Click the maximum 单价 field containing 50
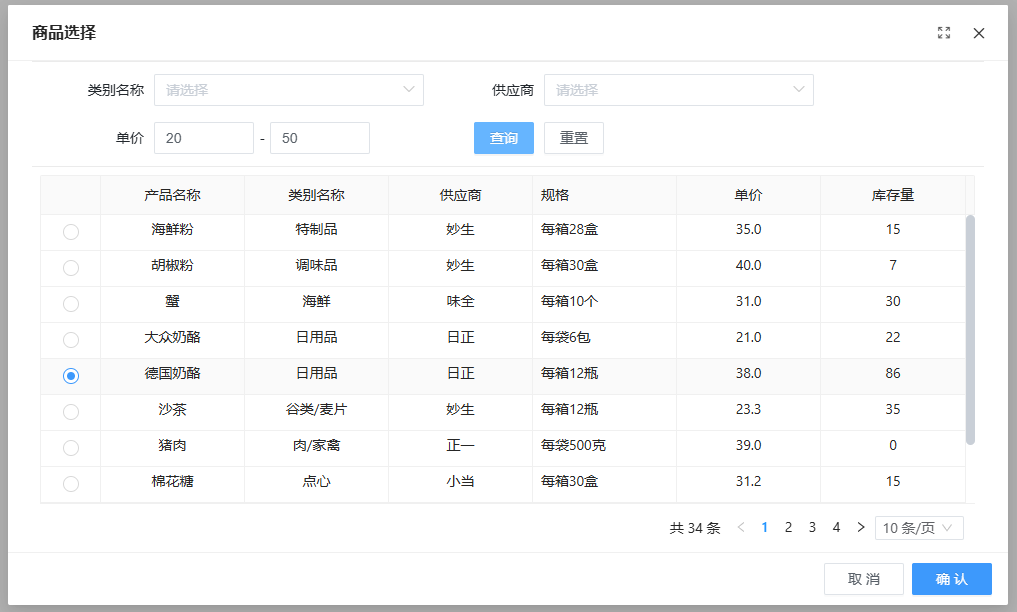The image size is (1017, 612). click(x=320, y=138)
